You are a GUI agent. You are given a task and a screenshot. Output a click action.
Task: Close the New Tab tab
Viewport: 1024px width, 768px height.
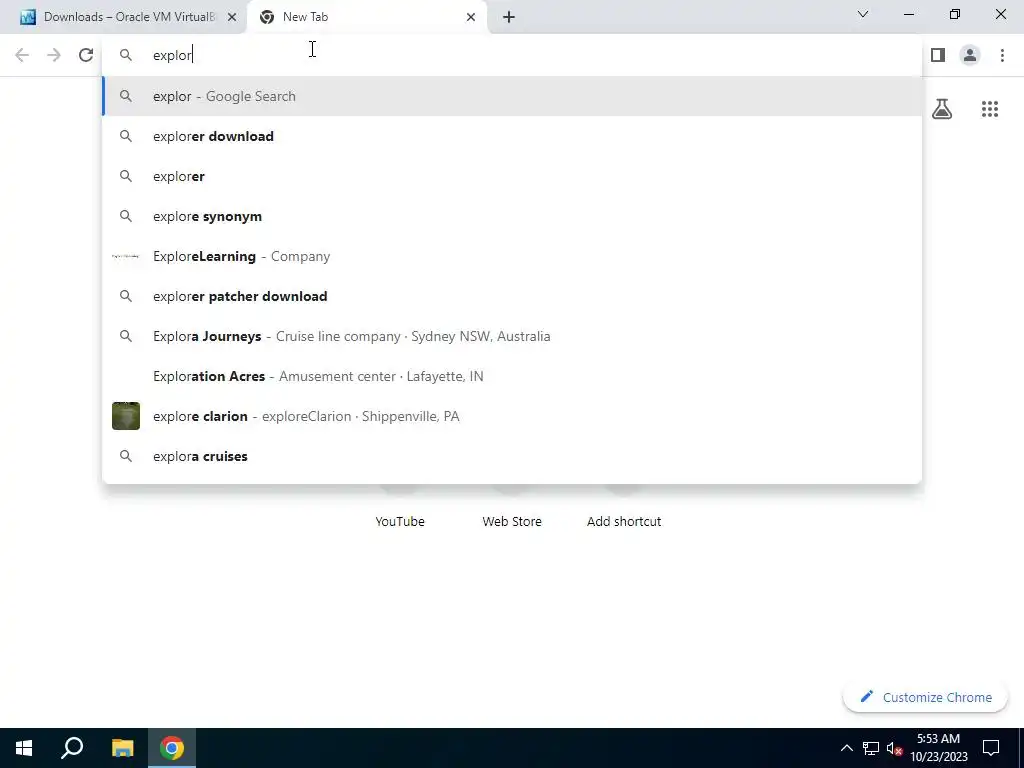[x=471, y=17]
